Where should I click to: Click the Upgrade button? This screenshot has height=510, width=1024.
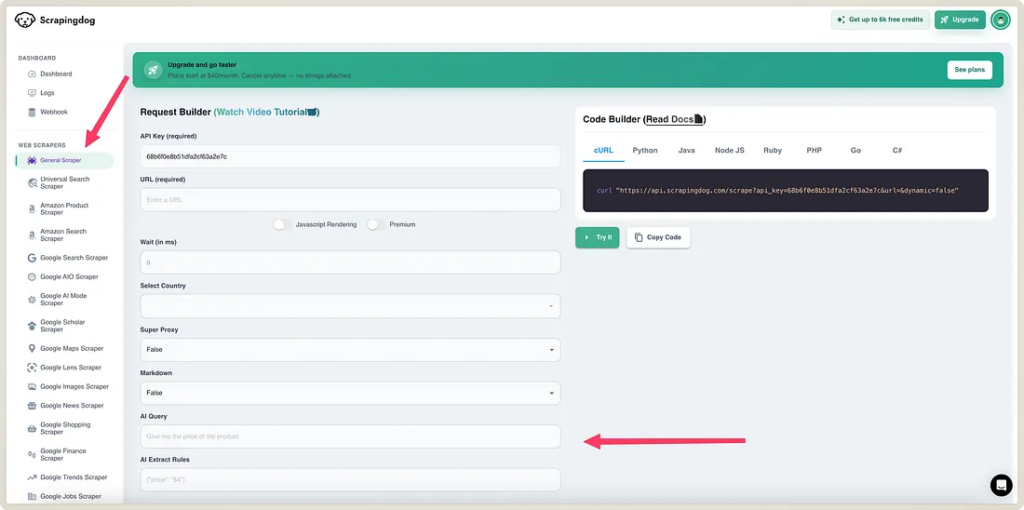pos(960,20)
